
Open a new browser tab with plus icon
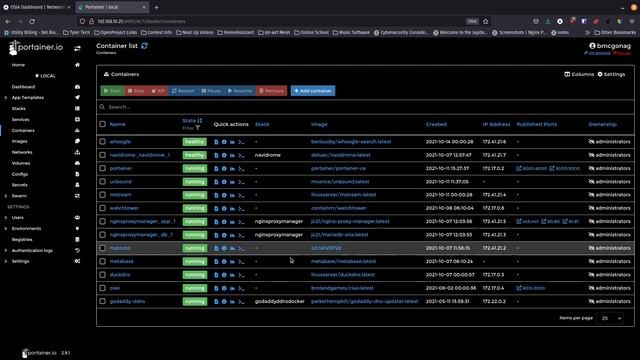click(x=156, y=7)
